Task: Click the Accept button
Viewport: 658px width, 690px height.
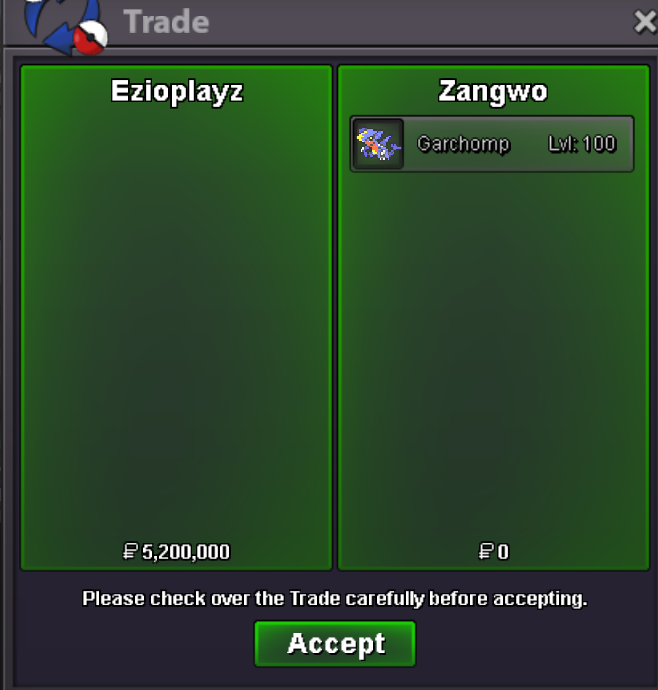Action: 335,643
